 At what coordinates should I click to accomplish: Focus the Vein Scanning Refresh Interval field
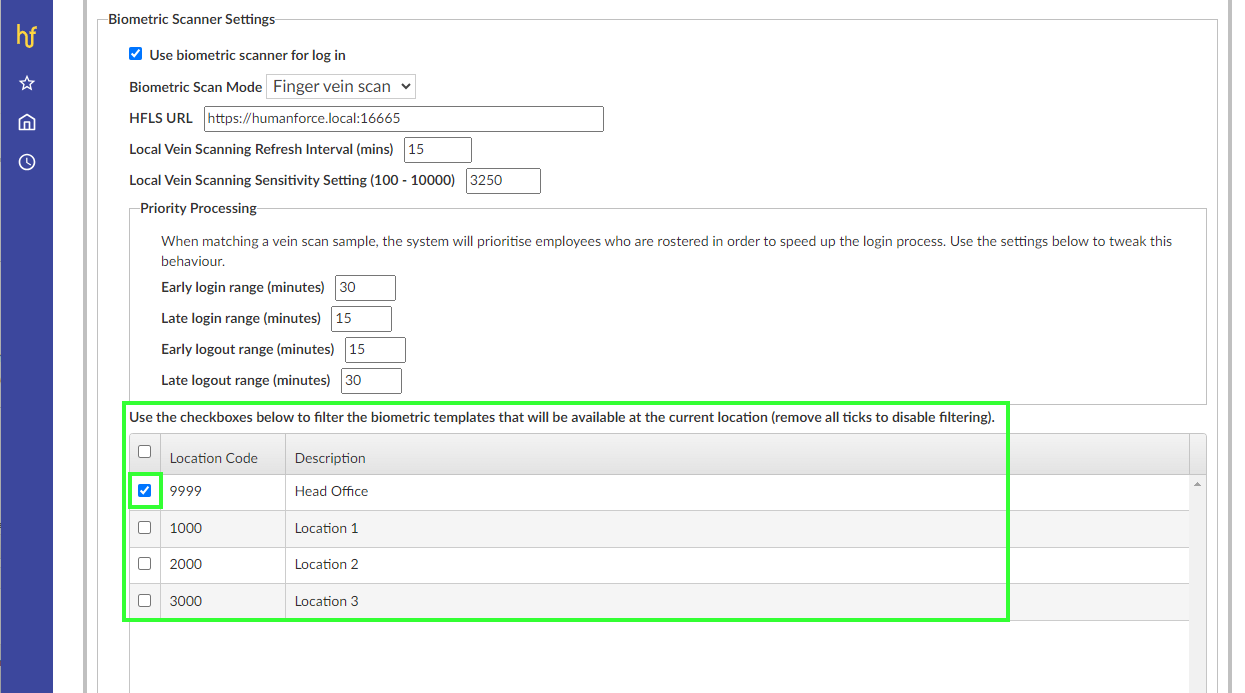pyautogui.click(x=437, y=150)
